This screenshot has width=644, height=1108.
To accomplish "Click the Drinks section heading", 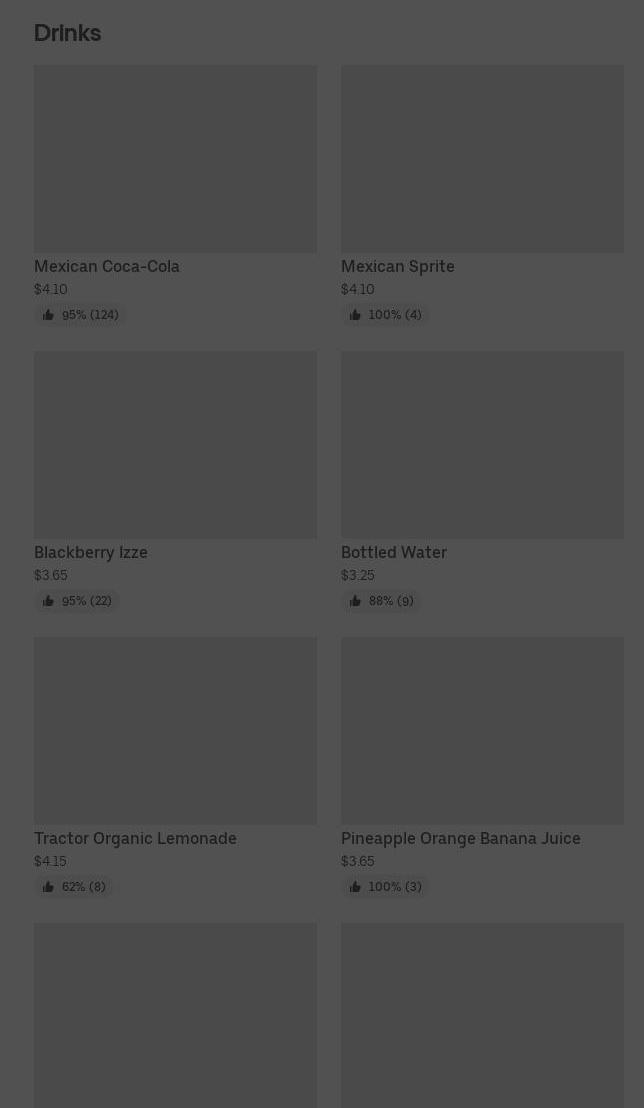I will (67, 33).
